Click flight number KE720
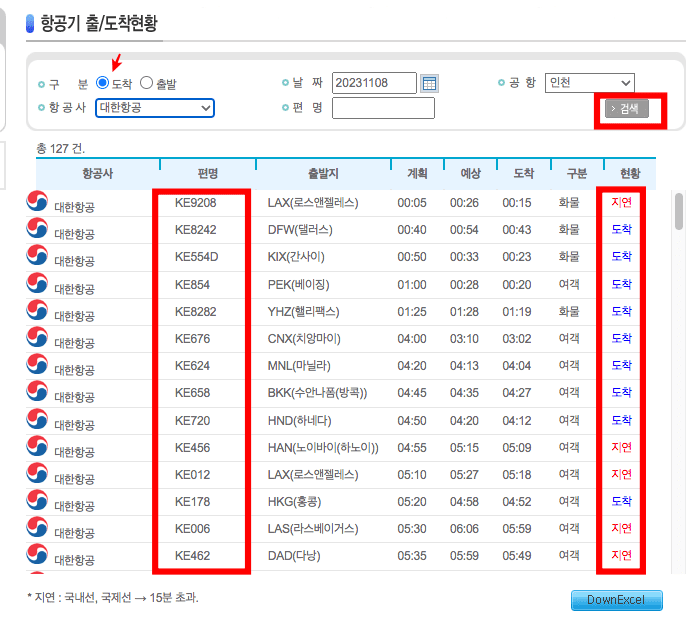This screenshot has width=687, height=618. (x=192, y=421)
